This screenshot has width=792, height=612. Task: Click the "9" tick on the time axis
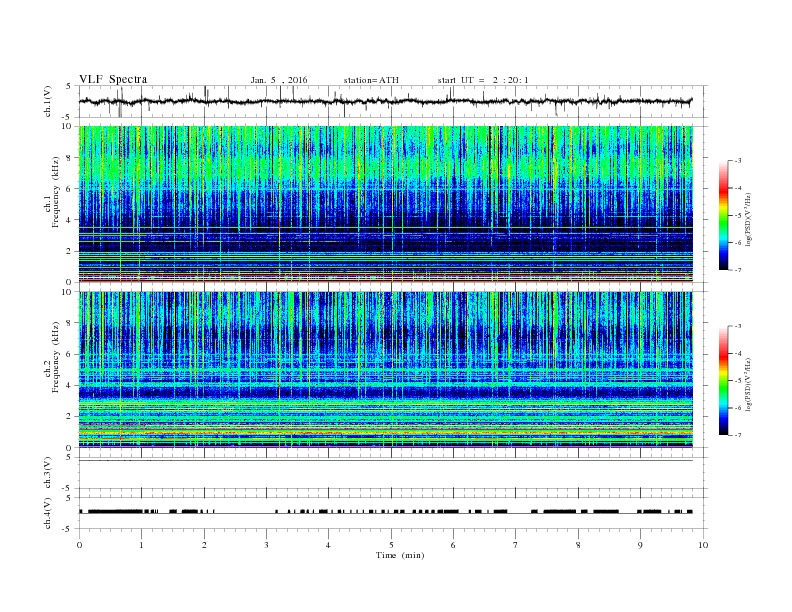click(640, 545)
